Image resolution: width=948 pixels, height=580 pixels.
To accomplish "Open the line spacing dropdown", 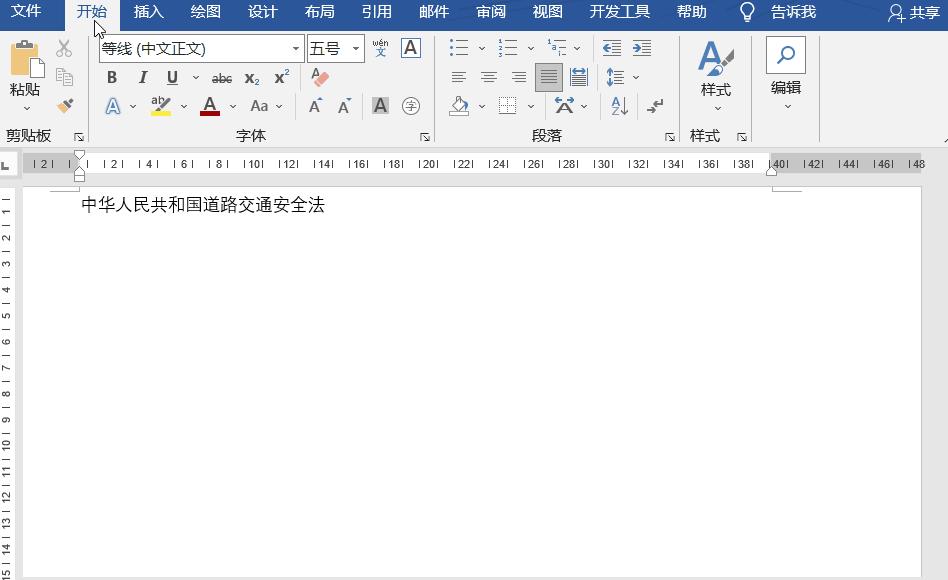I will (x=634, y=77).
